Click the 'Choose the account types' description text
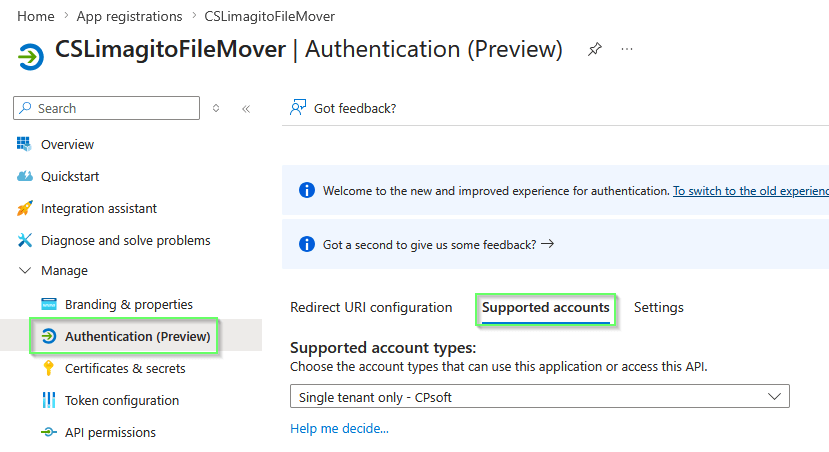This screenshot has height=452, width=829. tap(499, 366)
